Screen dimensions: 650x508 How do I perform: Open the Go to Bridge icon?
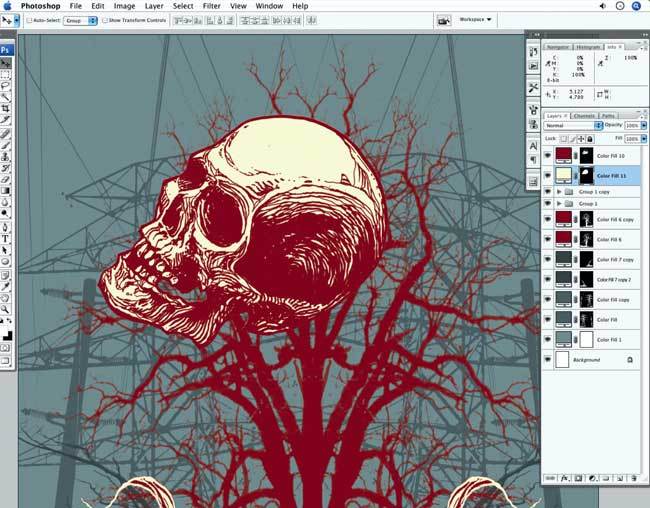point(444,20)
